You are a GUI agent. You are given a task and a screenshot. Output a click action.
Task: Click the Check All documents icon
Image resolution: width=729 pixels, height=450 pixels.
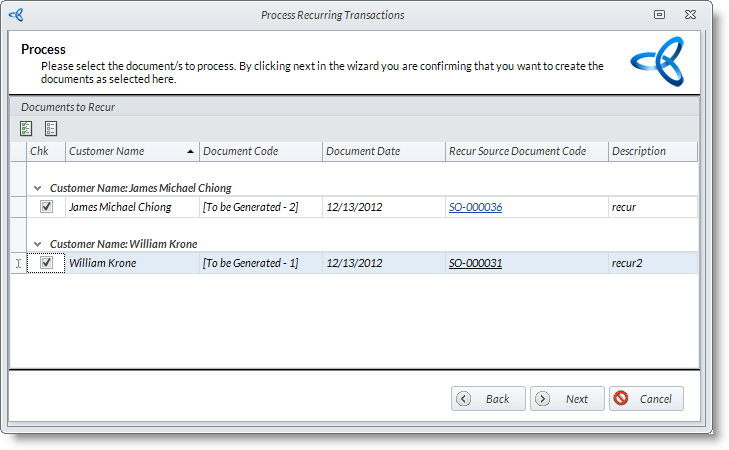tap(26, 128)
